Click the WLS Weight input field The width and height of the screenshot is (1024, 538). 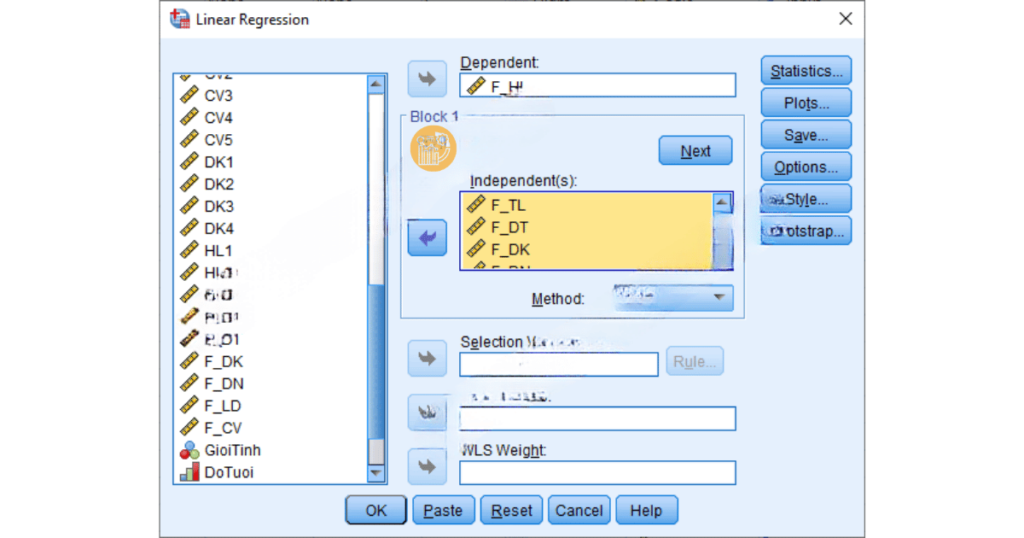[597, 473]
